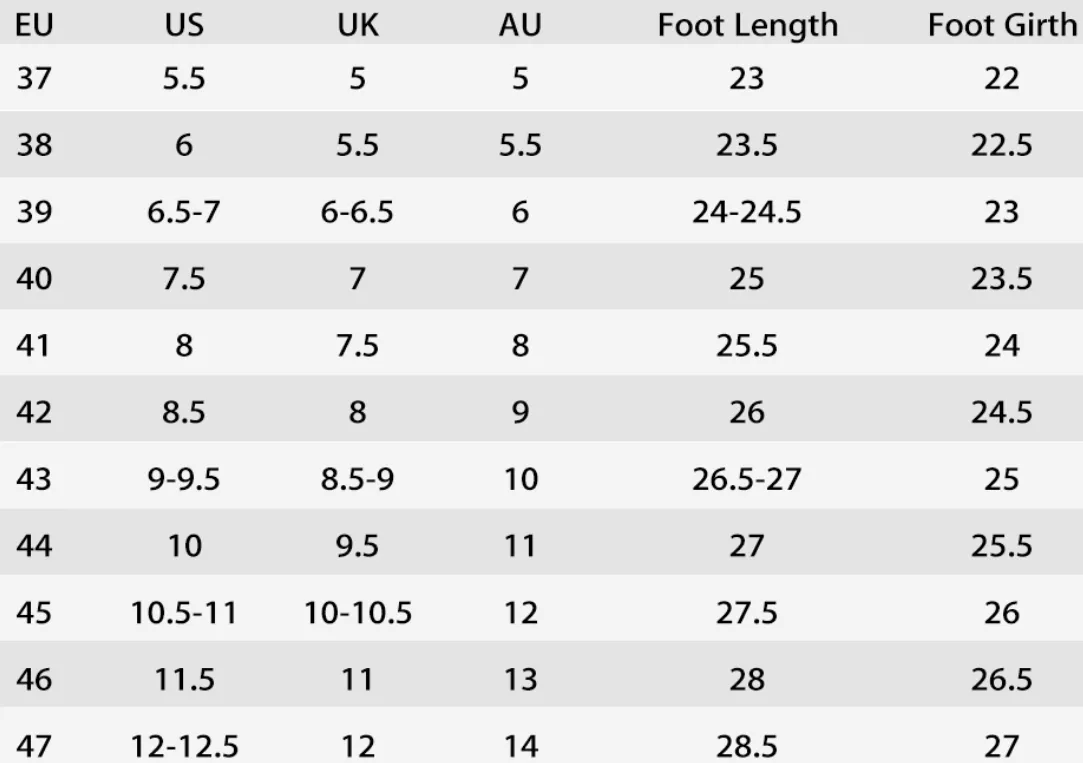Click the EU column header
Viewport: 1083px width, 763px height.
(x=34, y=25)
